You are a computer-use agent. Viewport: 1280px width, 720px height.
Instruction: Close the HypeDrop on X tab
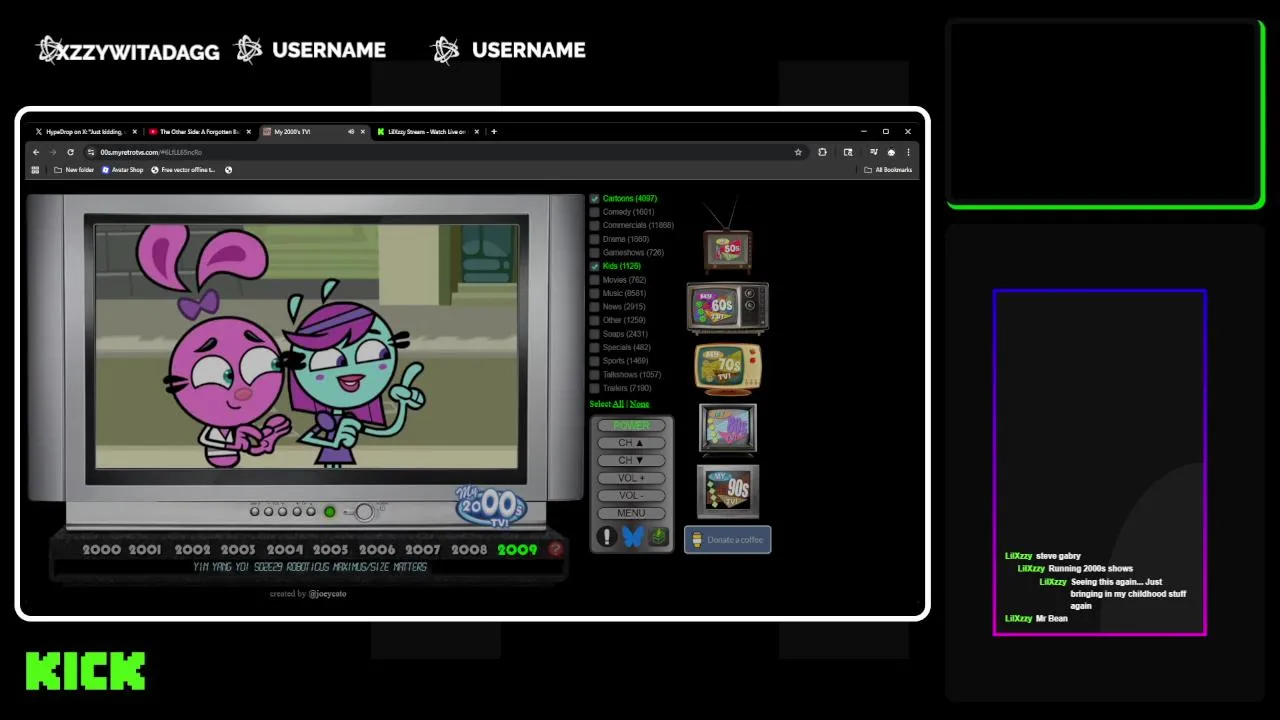pos(137,131)
